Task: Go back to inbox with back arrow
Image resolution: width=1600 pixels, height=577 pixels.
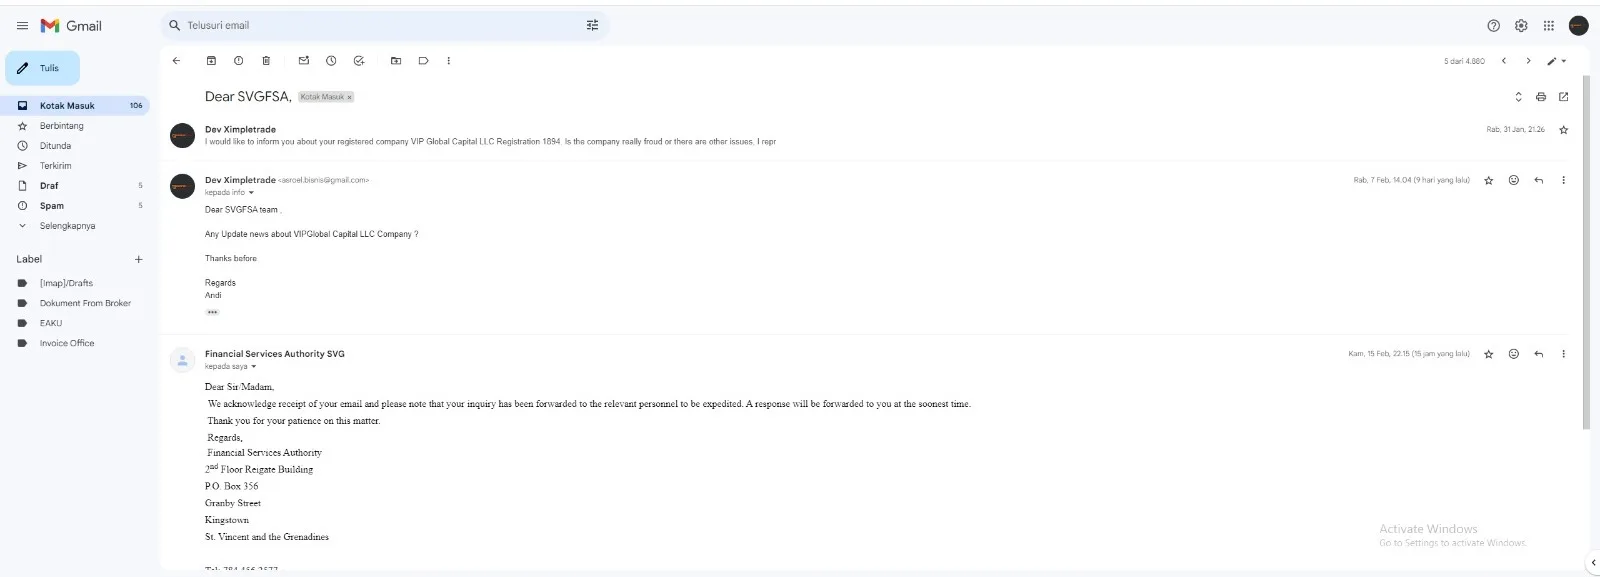Action: [x=176, y=61]
